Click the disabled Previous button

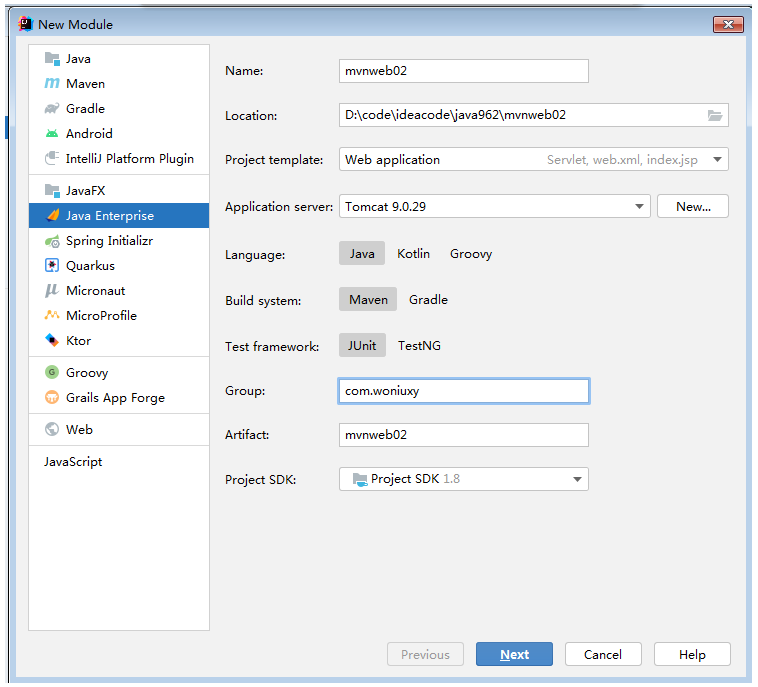(x=425, y=654)
